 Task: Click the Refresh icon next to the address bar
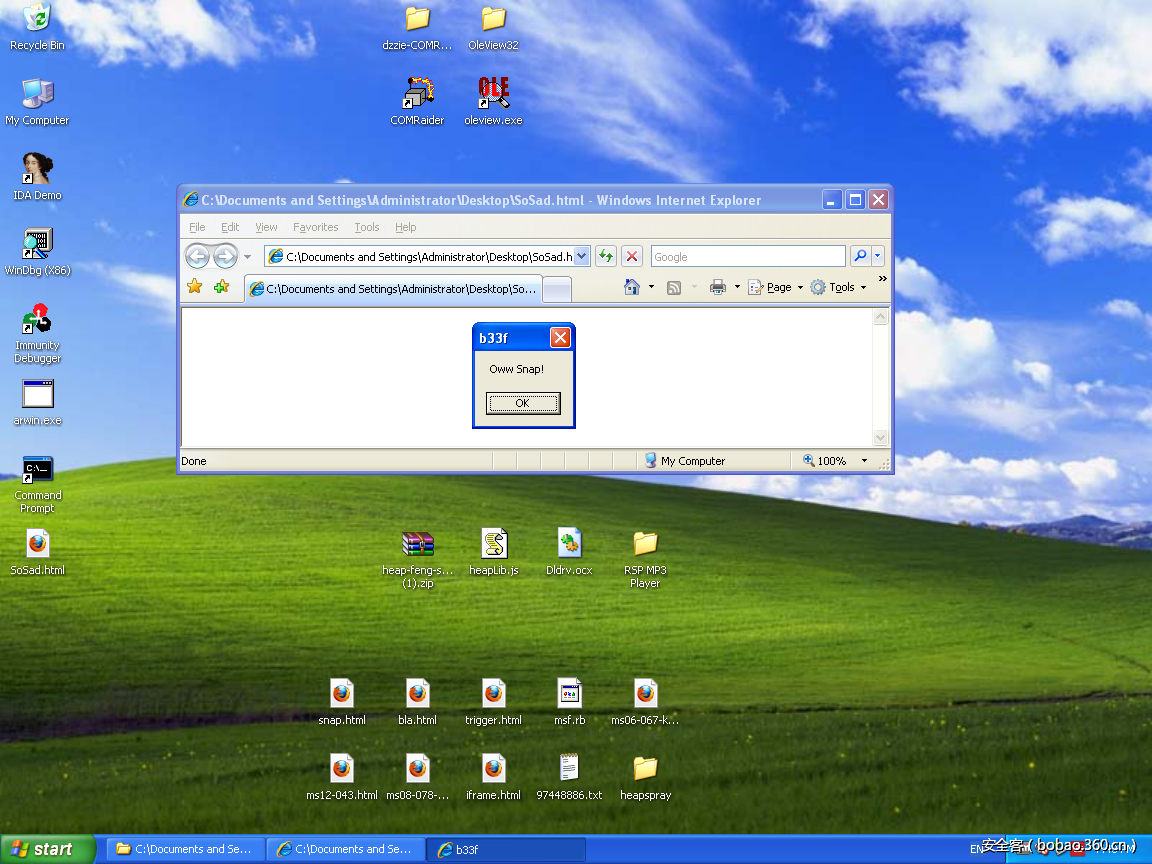pos(605,256)
